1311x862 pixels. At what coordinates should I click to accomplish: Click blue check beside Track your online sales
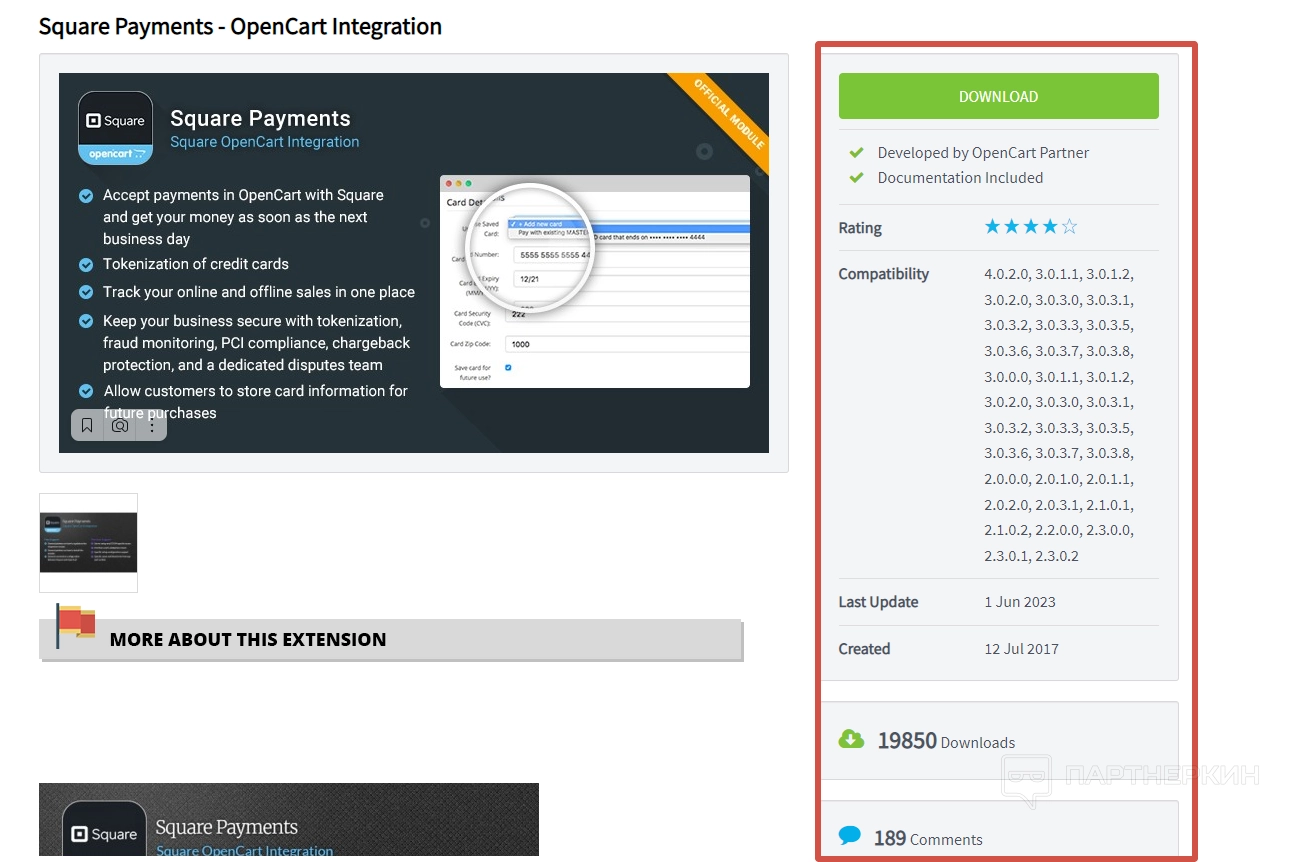86,292
